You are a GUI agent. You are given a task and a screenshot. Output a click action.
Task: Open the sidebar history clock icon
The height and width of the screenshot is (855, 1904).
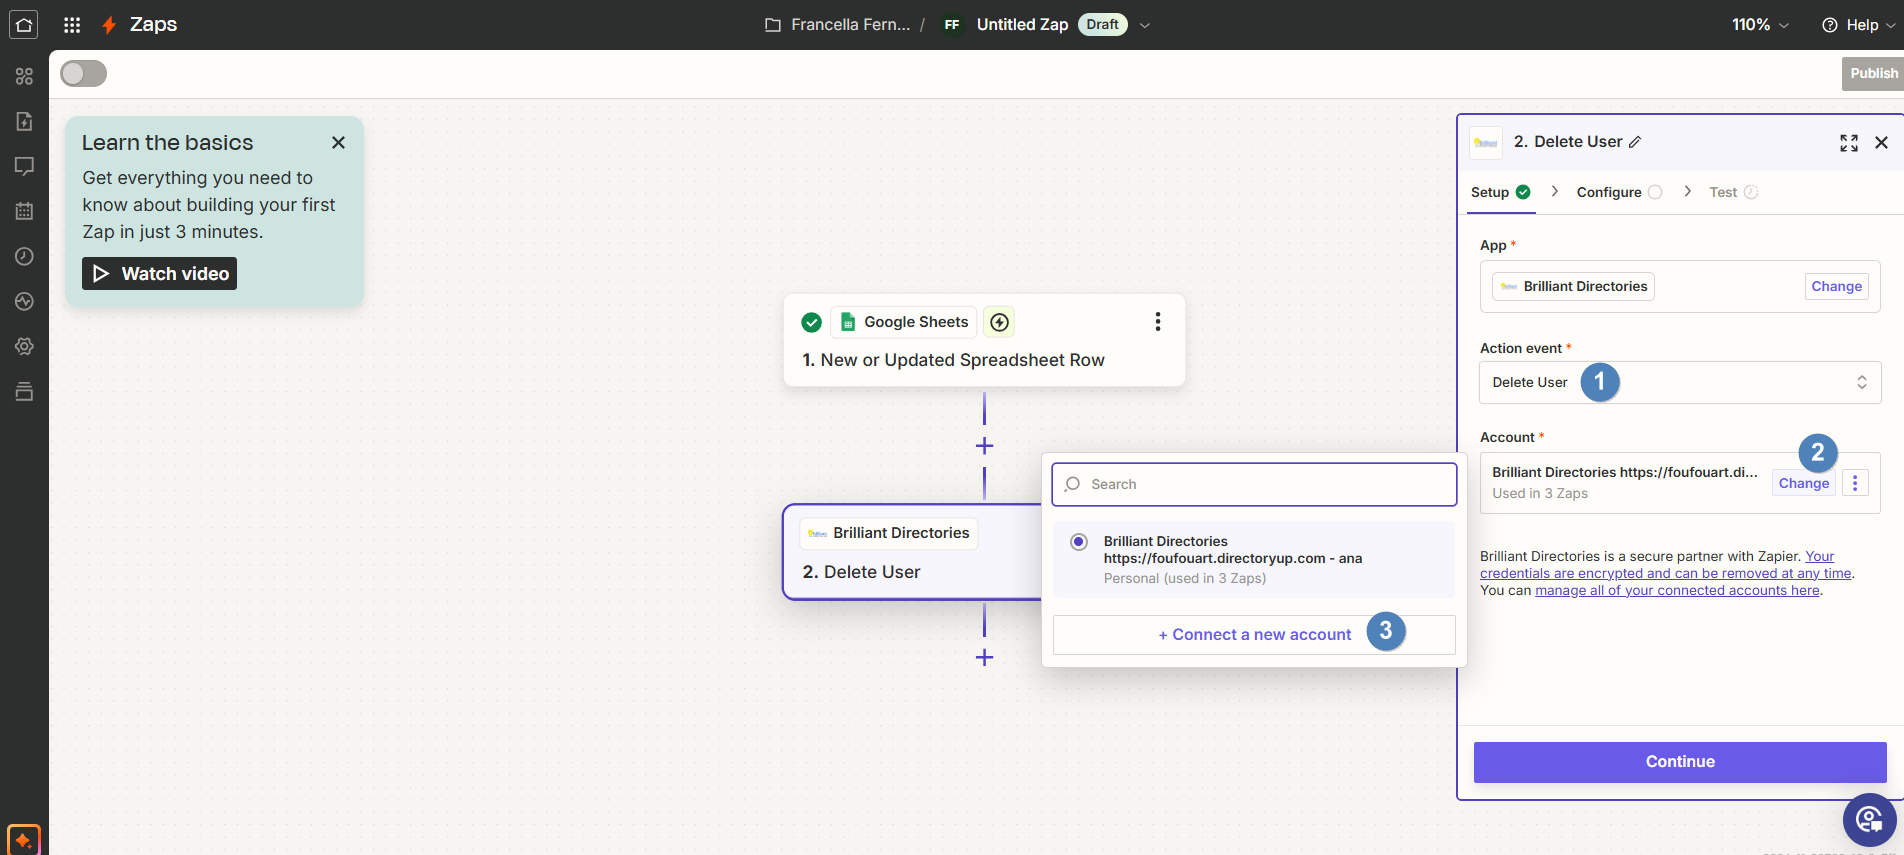(x=24, y=256)
